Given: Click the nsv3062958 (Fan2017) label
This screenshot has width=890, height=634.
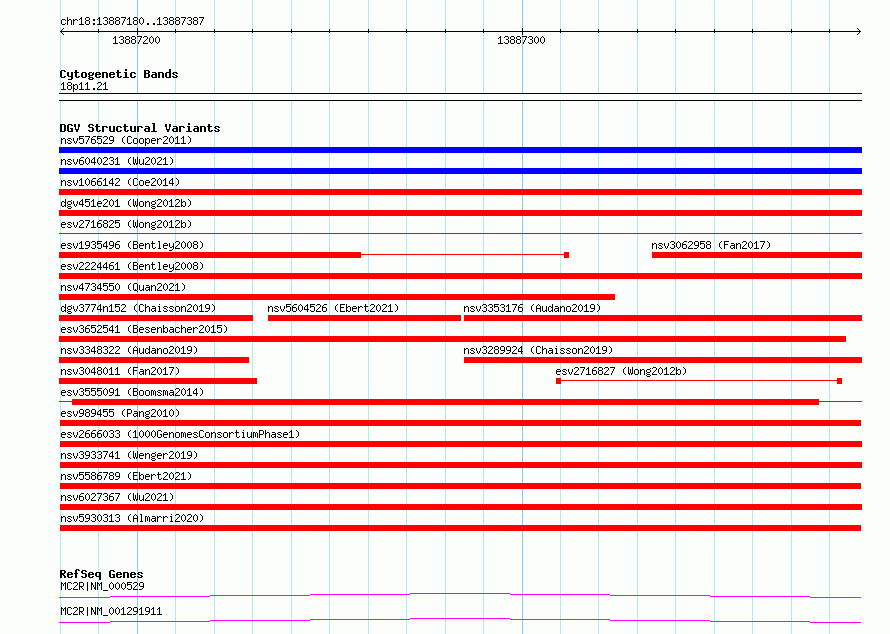Looking at the screenshot, I should pos(711,245).
